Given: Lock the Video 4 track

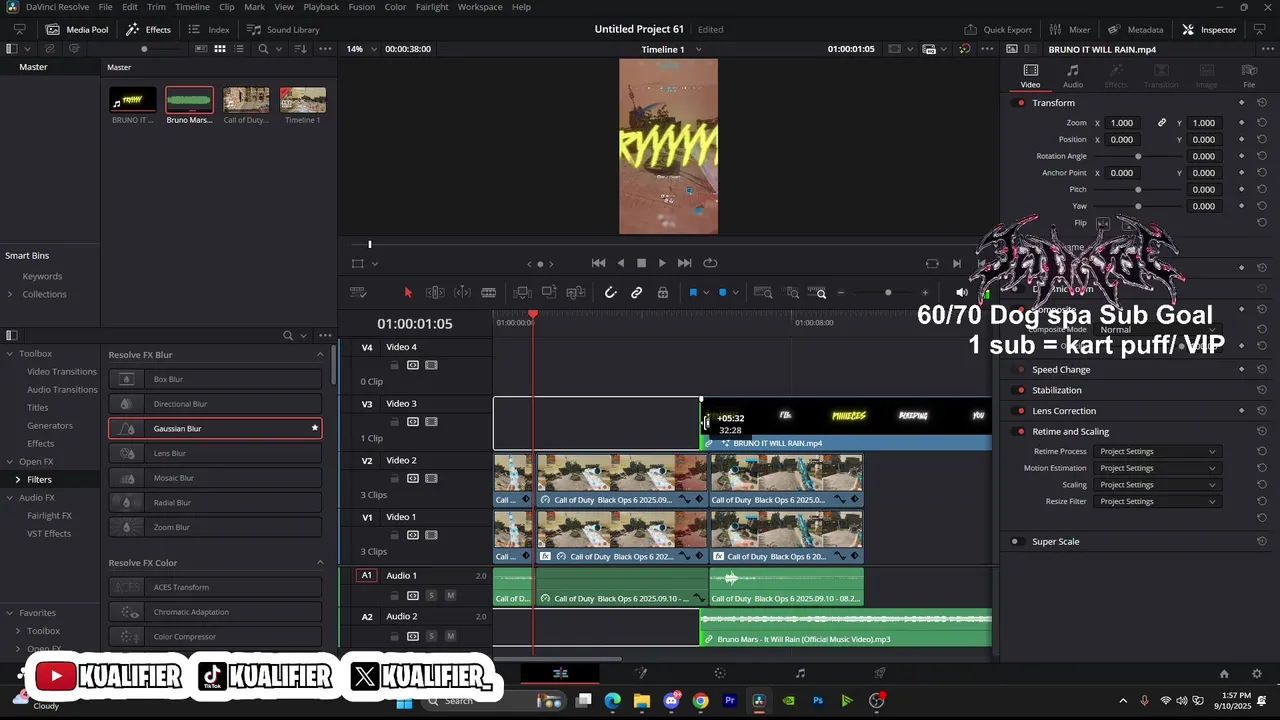Looking at the screenshot, I should 394,365.
